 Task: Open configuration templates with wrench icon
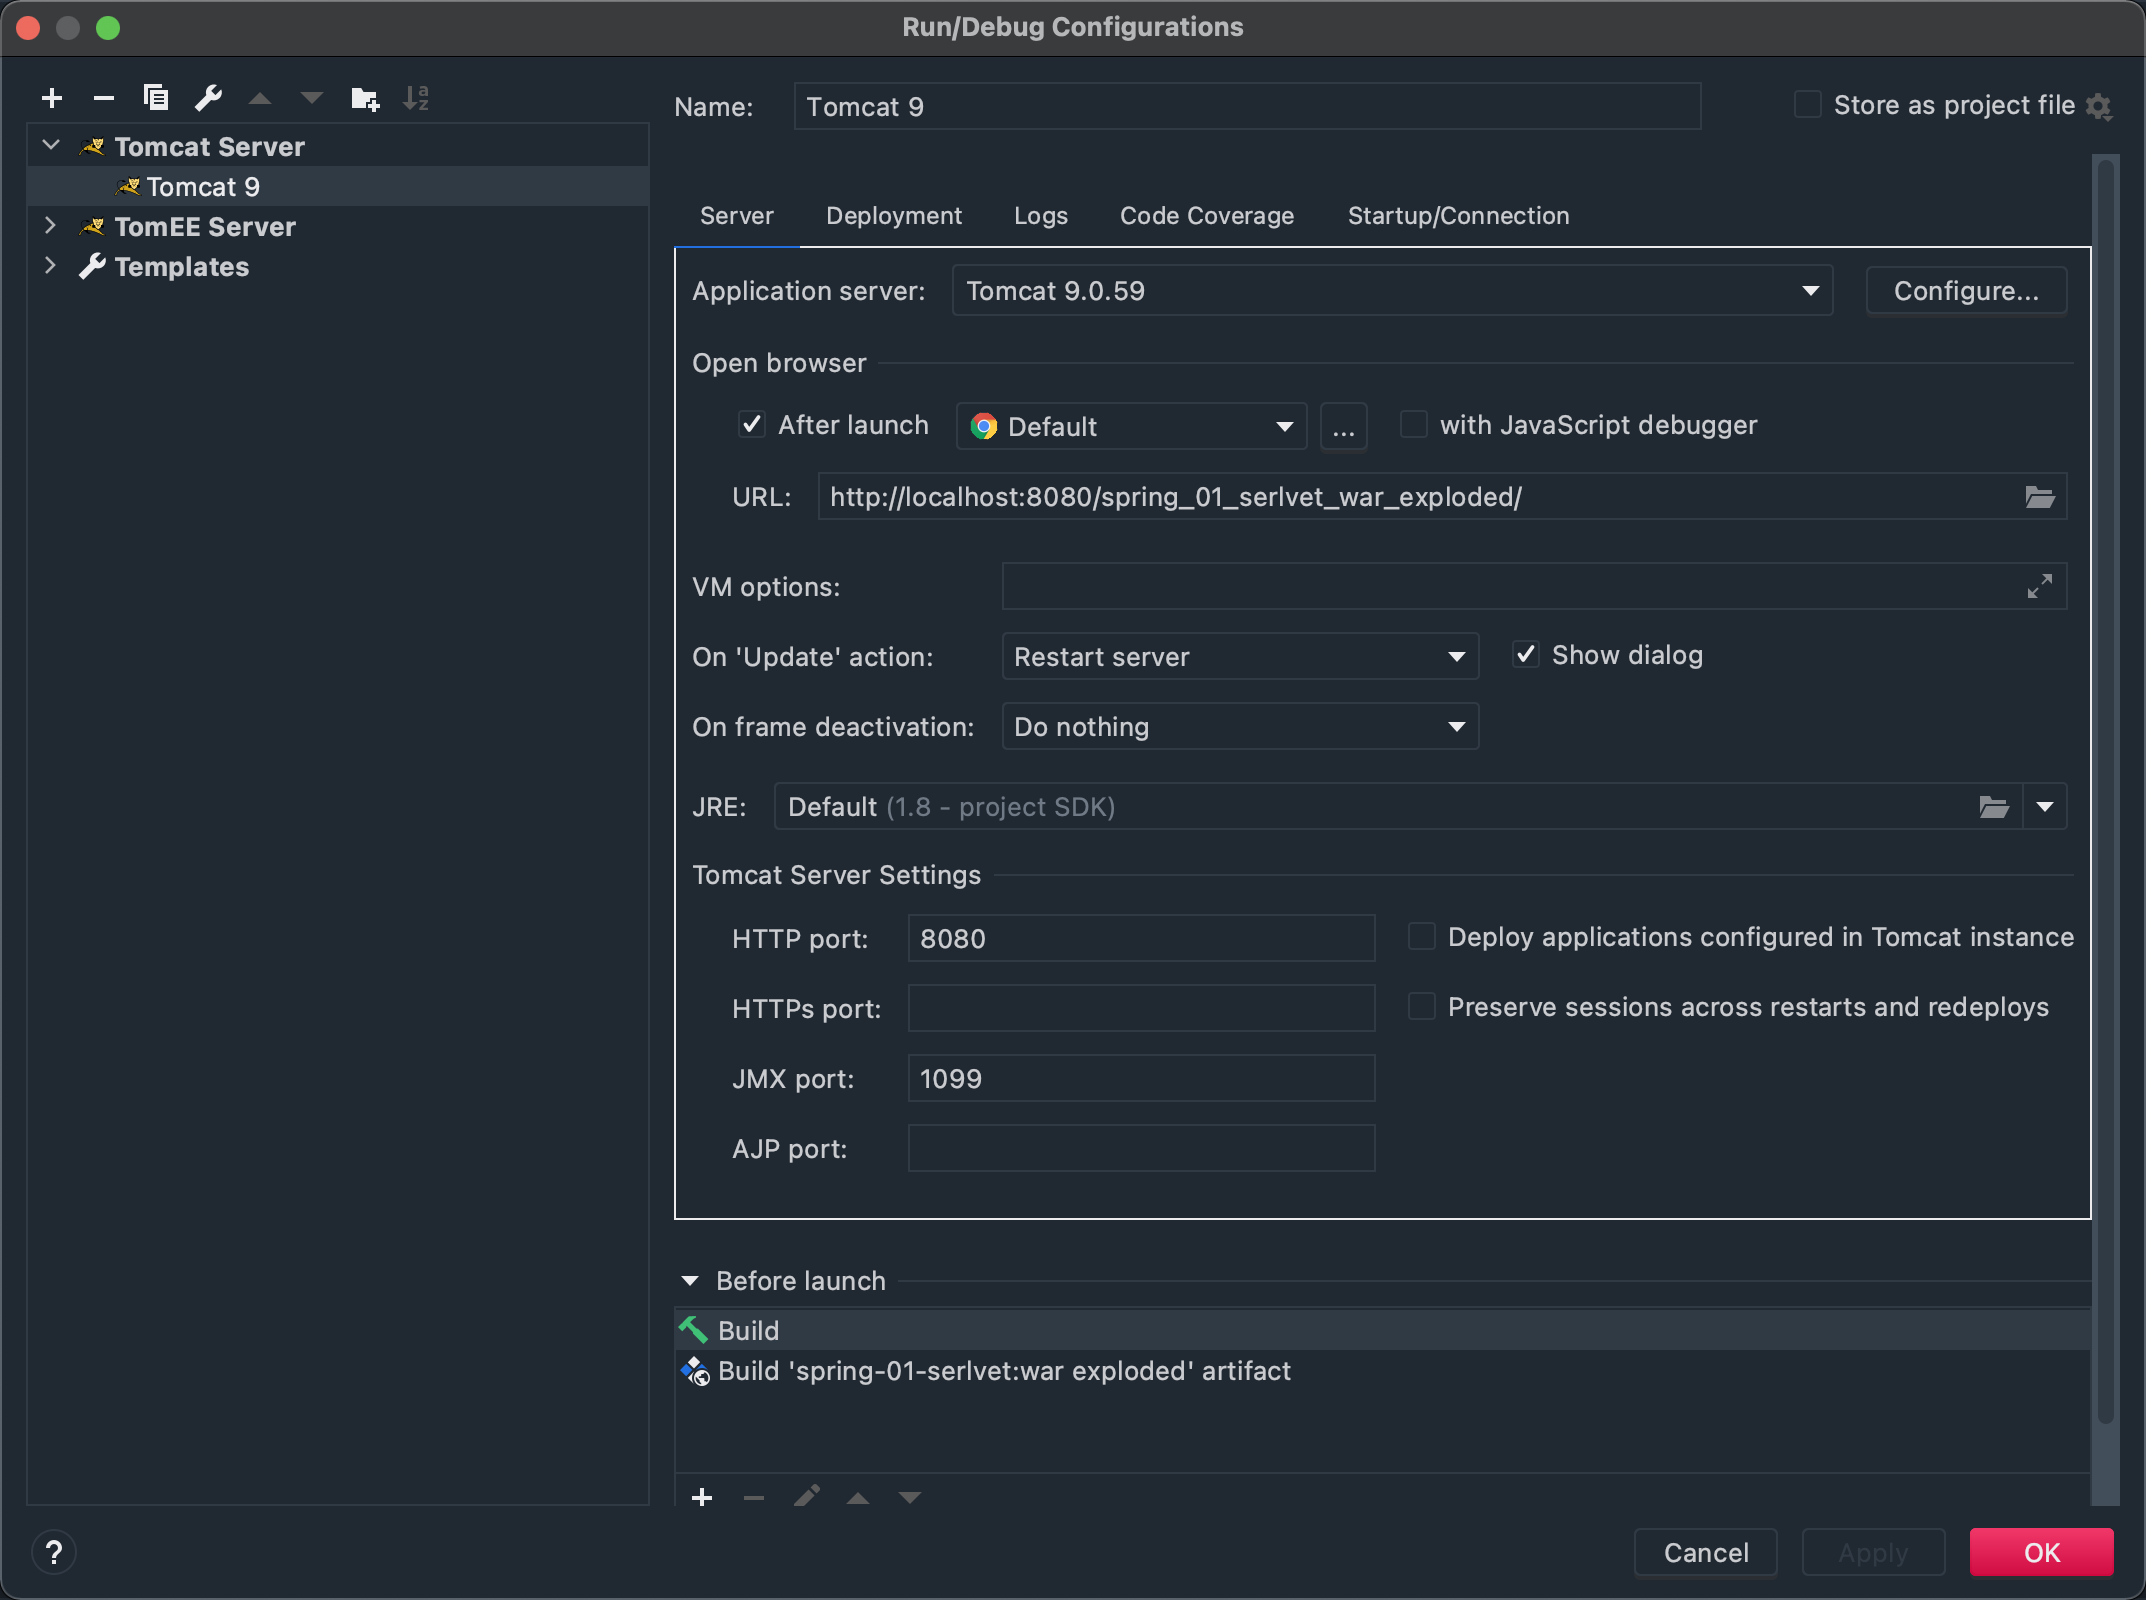tap(208, 98)
